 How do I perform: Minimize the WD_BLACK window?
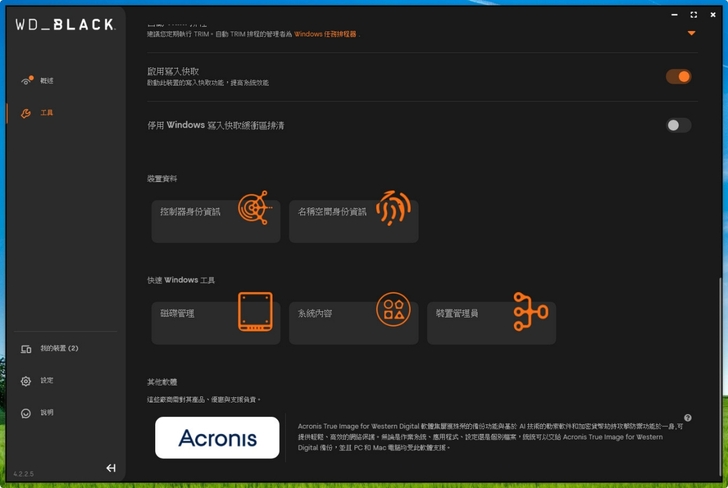(674, 15)
